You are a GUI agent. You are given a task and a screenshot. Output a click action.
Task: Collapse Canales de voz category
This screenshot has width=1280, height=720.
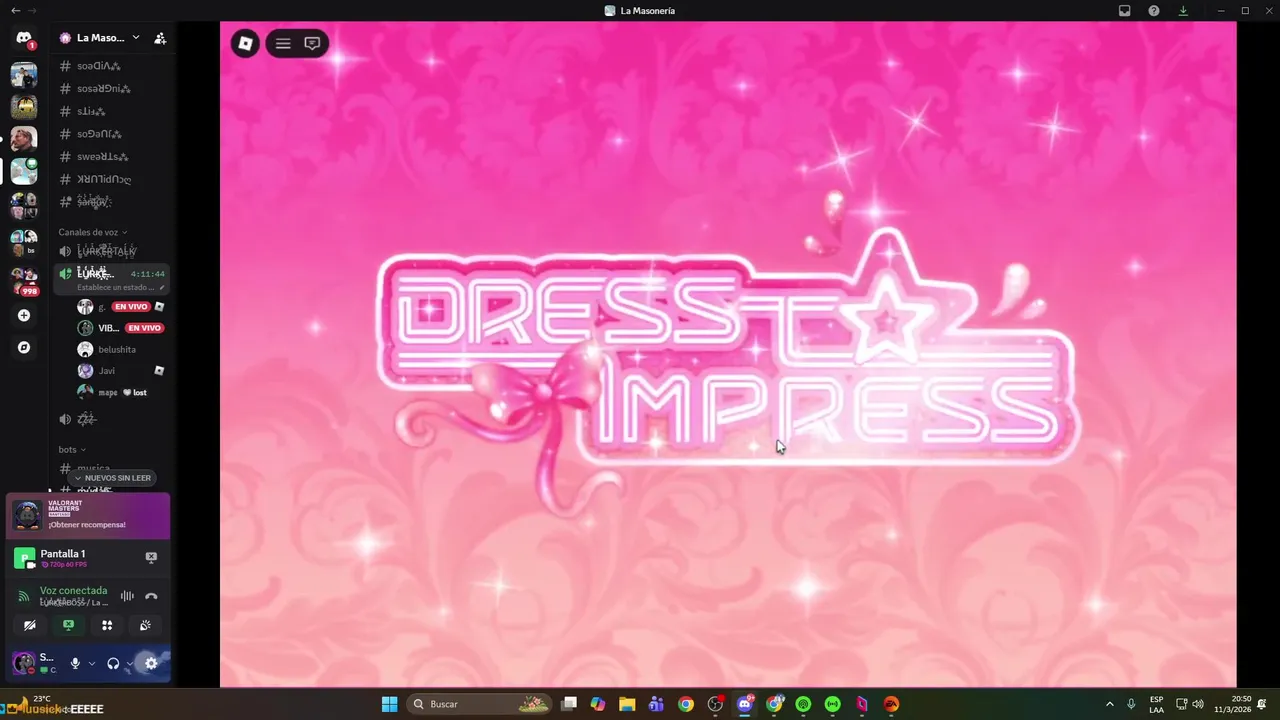click(x=93, y=232)
